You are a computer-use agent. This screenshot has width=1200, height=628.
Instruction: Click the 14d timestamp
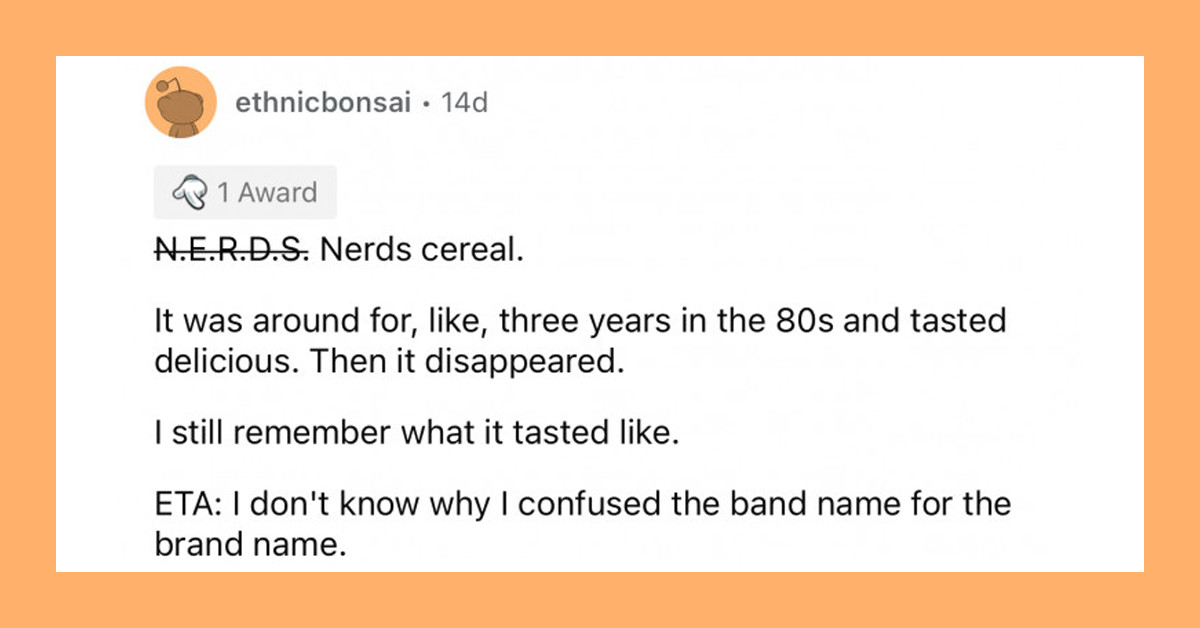[x=465, y=101]
